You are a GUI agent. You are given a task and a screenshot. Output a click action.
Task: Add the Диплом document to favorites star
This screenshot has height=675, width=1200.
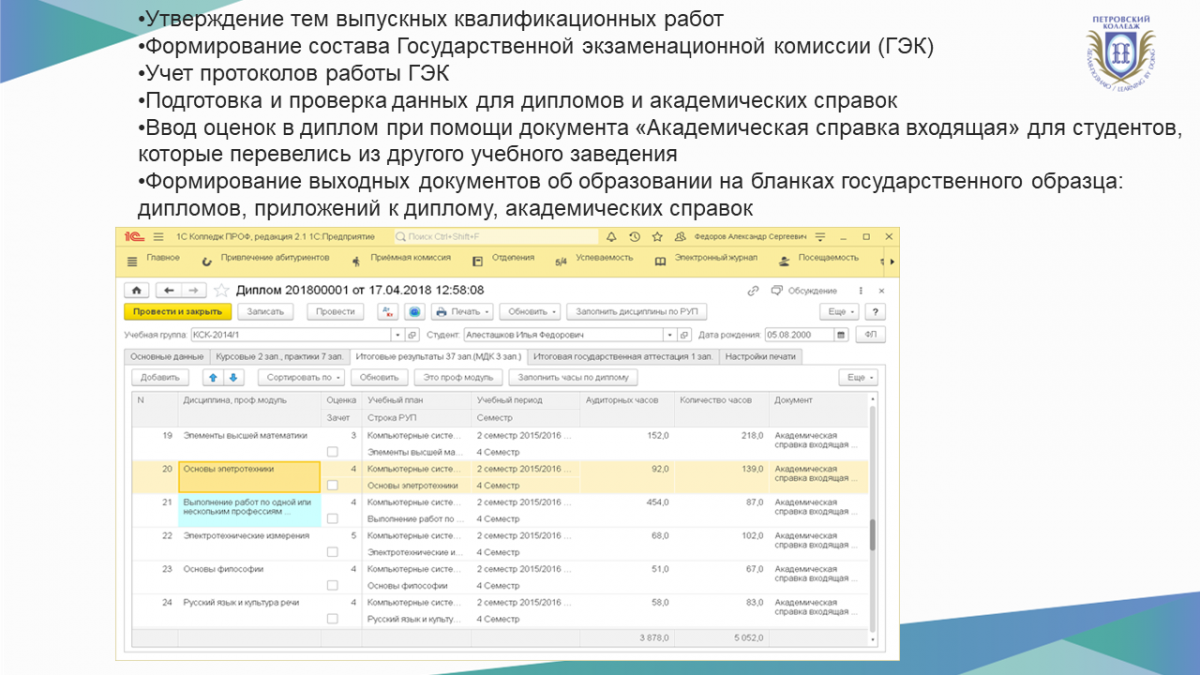221,290
